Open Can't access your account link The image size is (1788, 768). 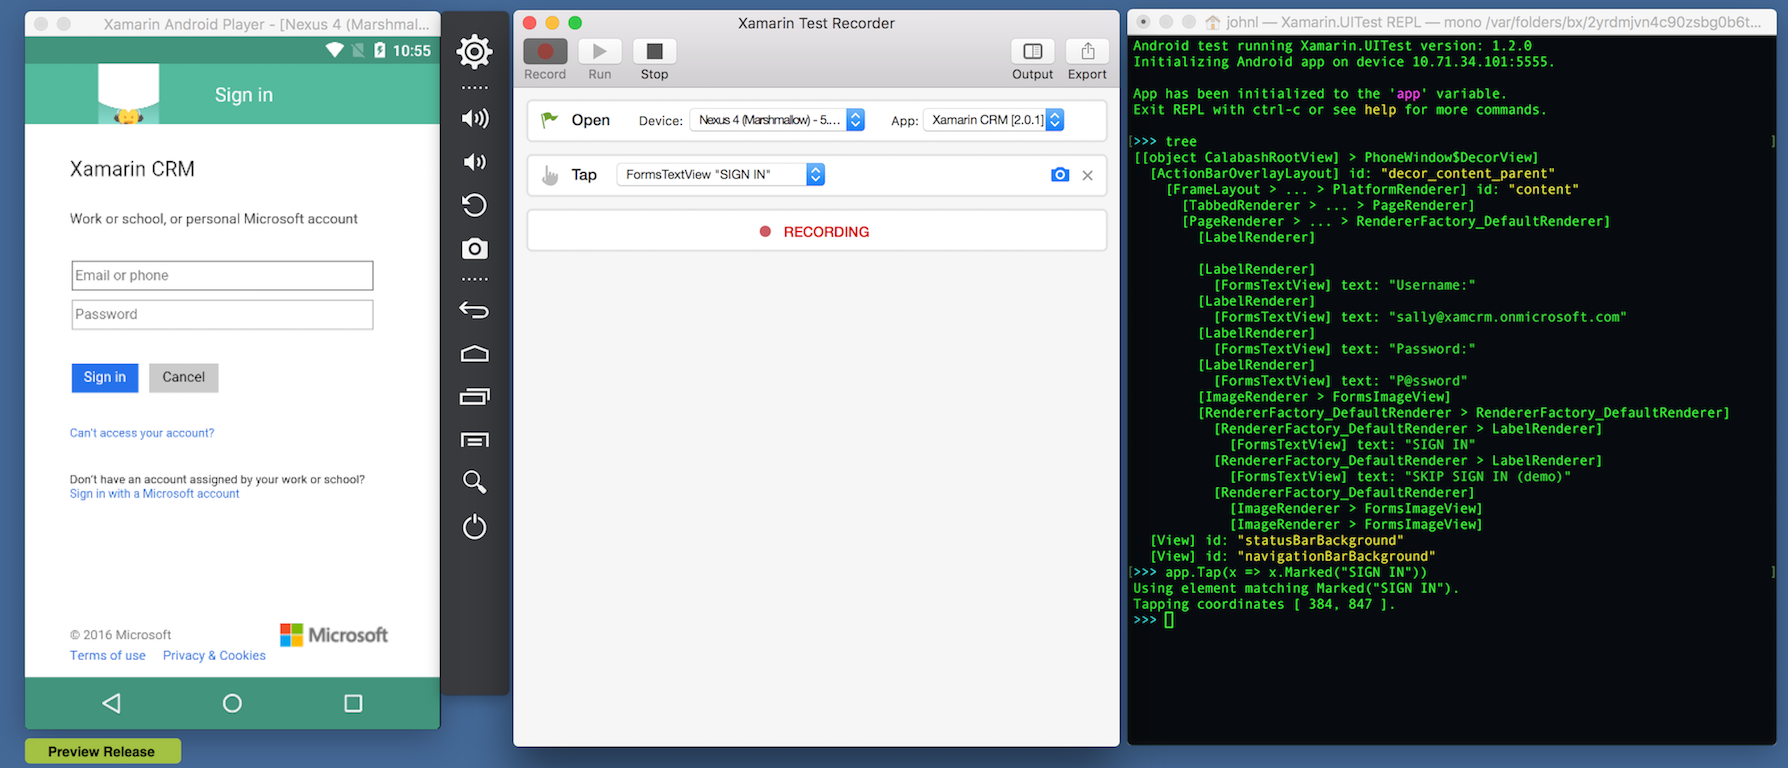click(142, 433)
